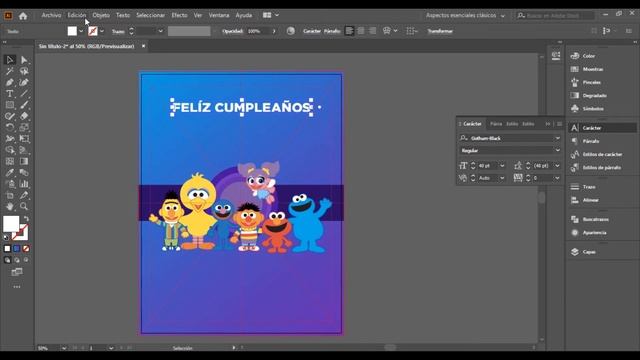Open the Ventana menu
This screenshot has height=360, width=640.
[x=219, y=15]
